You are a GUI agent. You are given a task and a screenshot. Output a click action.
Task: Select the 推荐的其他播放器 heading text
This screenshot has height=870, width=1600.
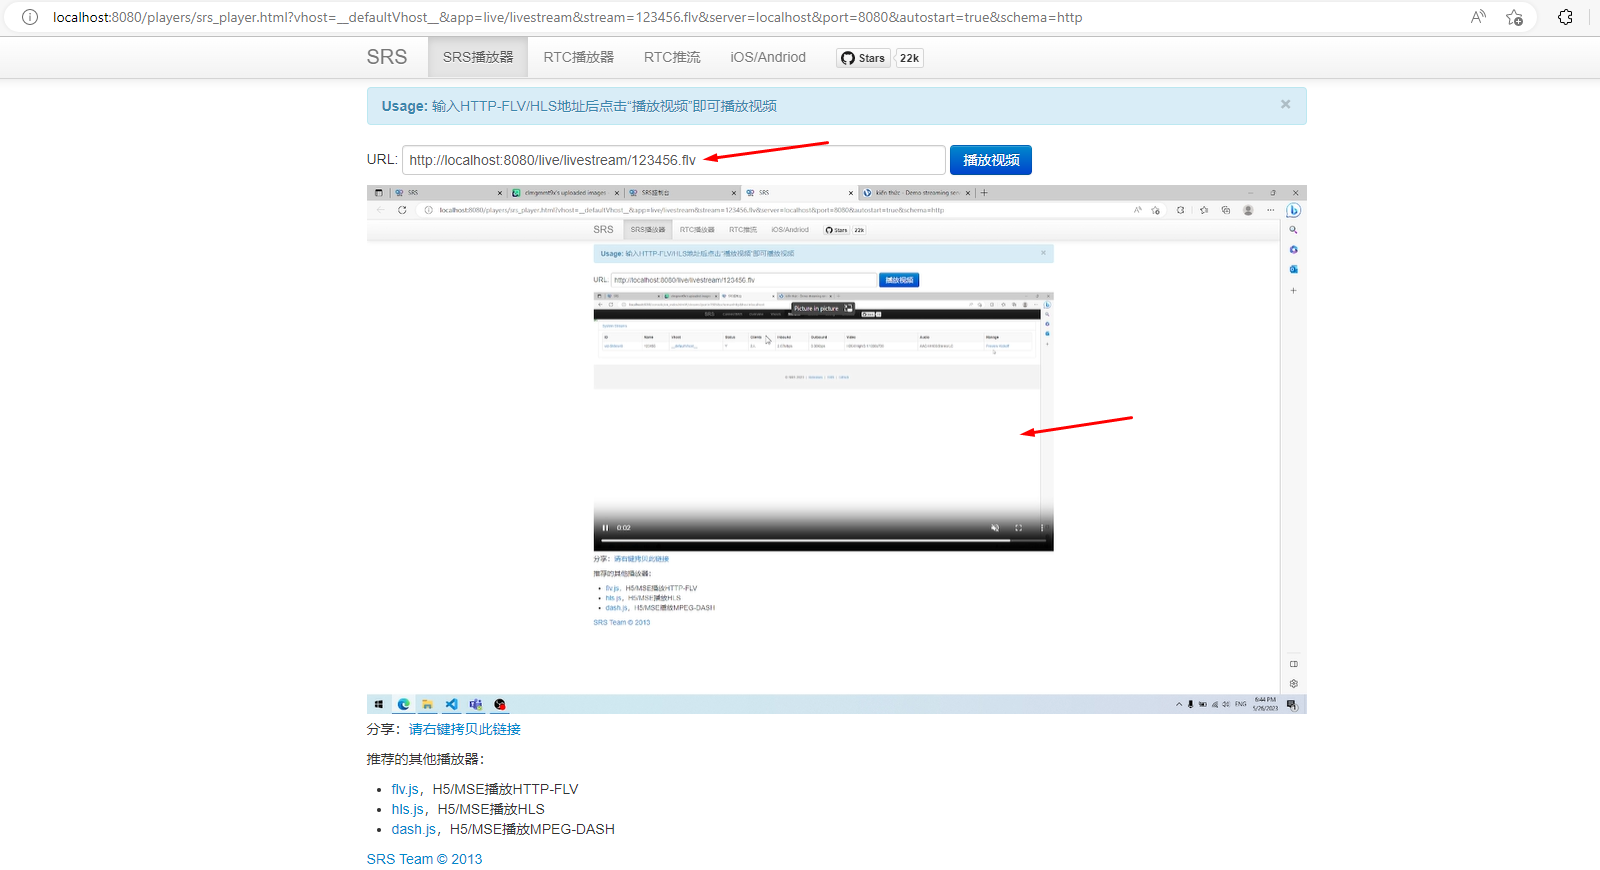tap(425, 759)
